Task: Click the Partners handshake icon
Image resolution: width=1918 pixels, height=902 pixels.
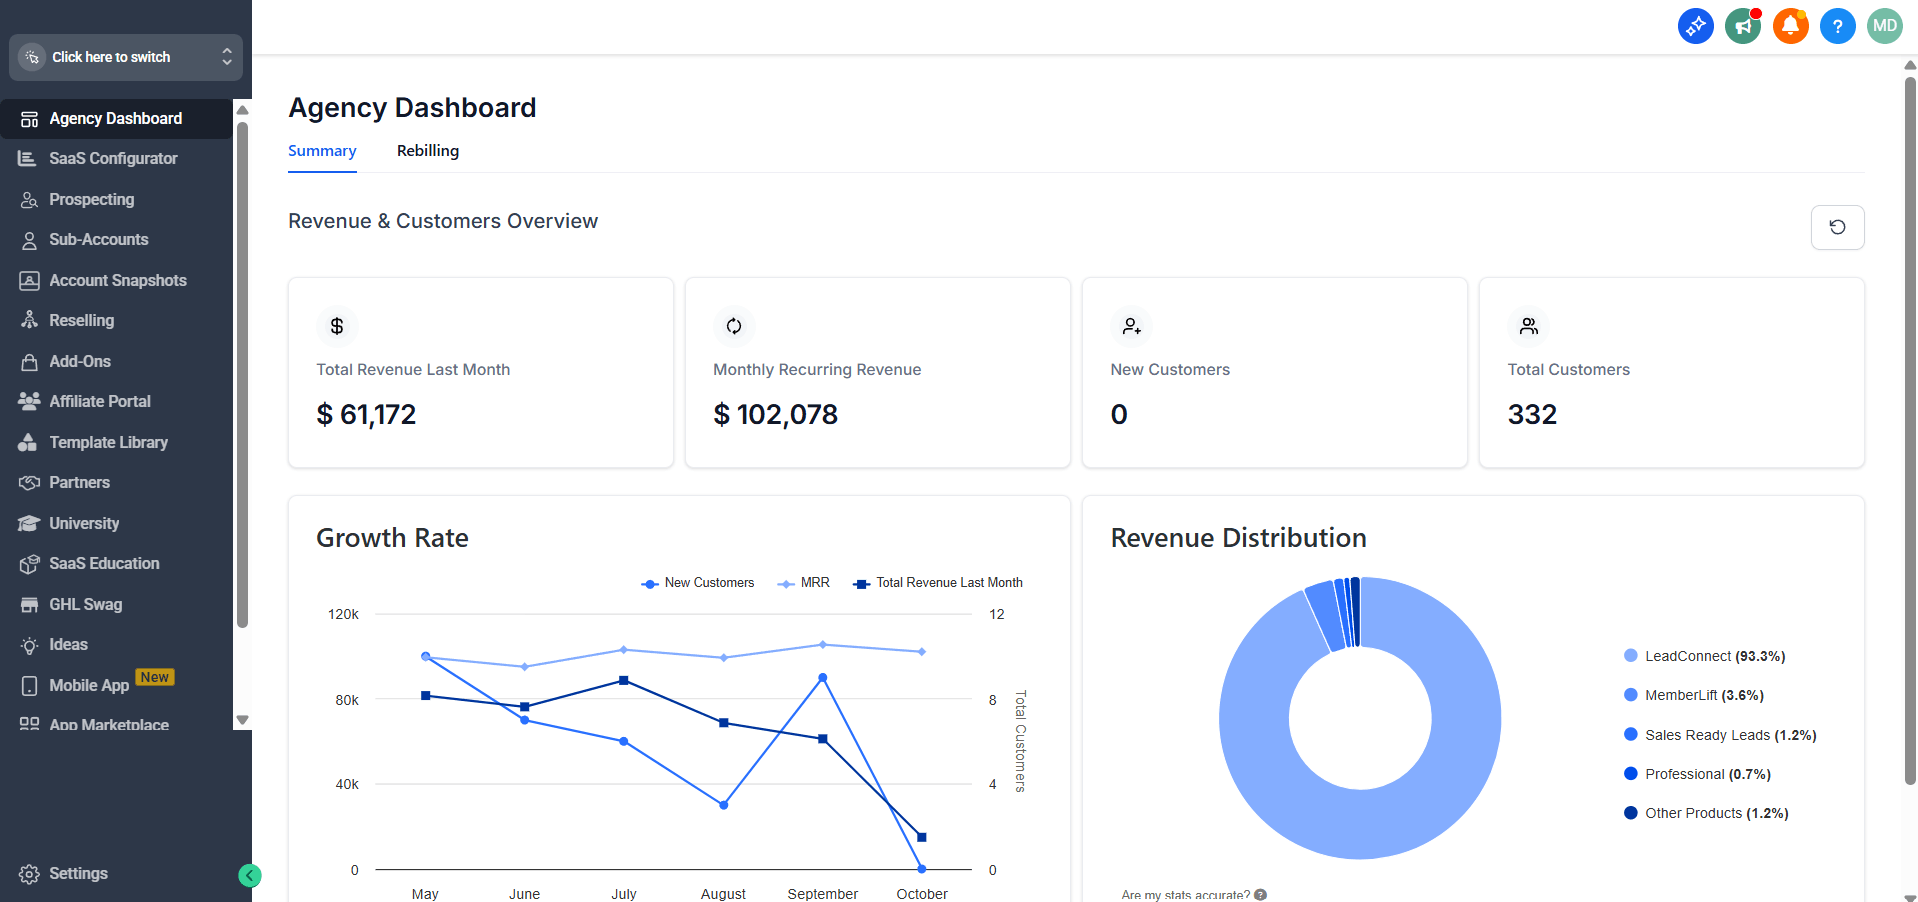Action: (29, 483)
